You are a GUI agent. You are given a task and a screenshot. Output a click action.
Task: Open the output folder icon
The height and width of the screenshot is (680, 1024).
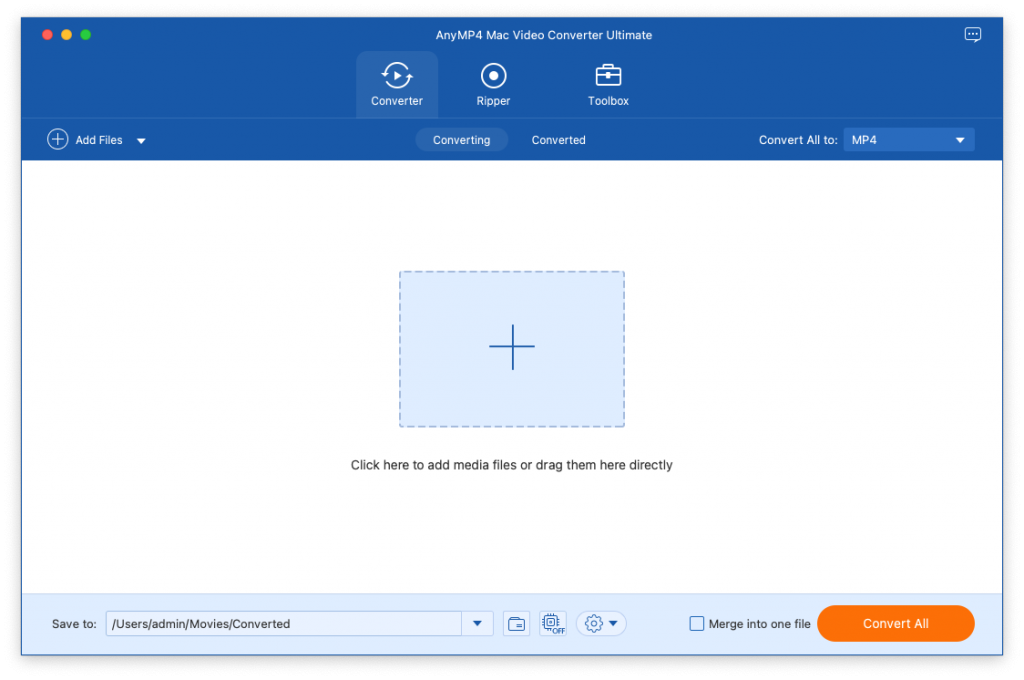coord(516,624)
